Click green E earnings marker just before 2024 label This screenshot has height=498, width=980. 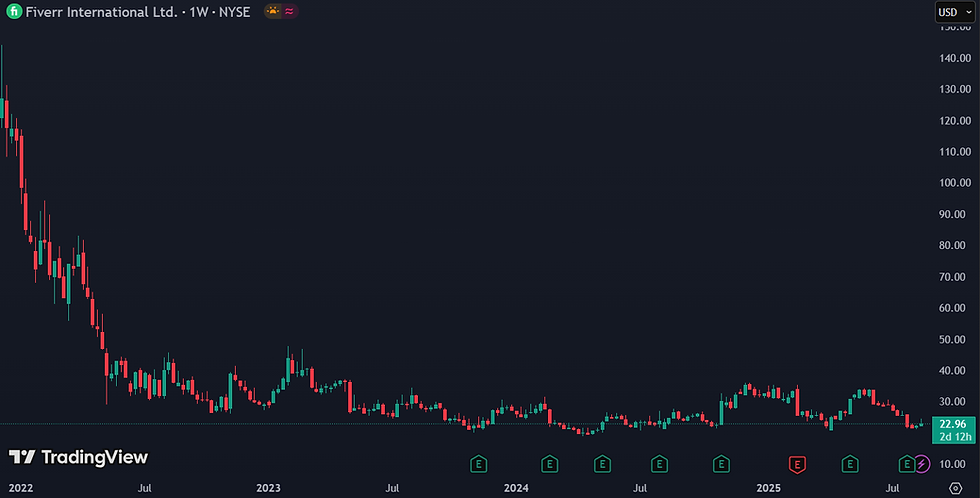(x=478, y=464)
